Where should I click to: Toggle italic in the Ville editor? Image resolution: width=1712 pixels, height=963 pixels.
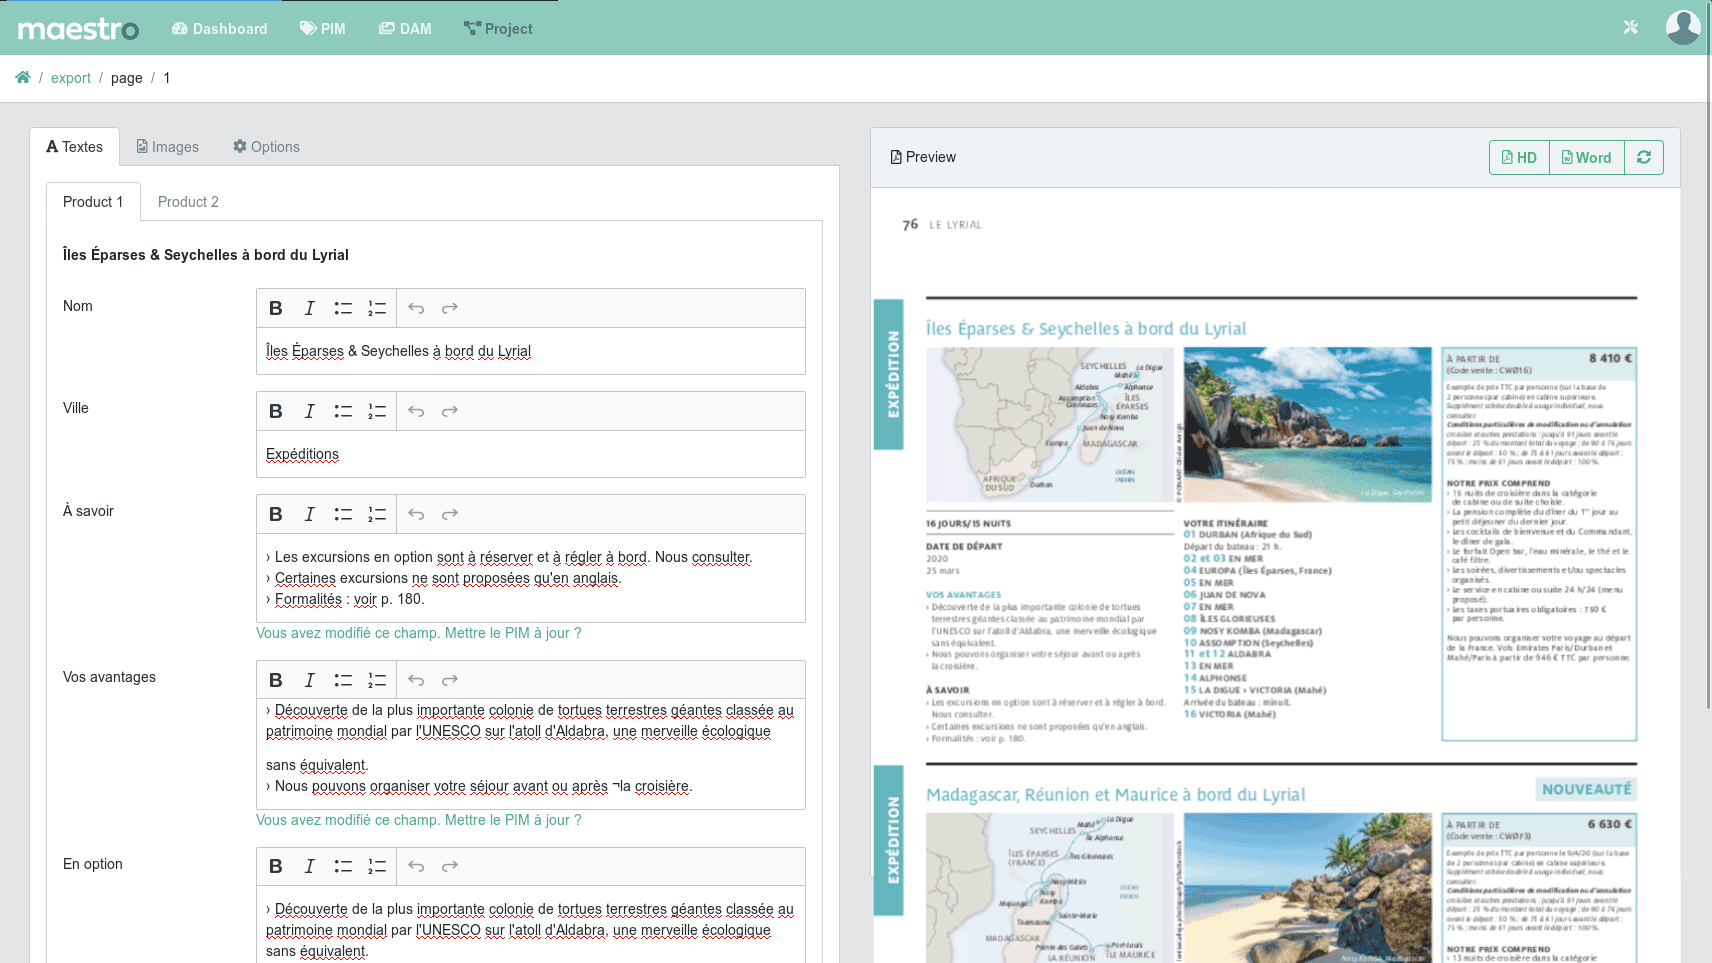click(x=310, y=412)
